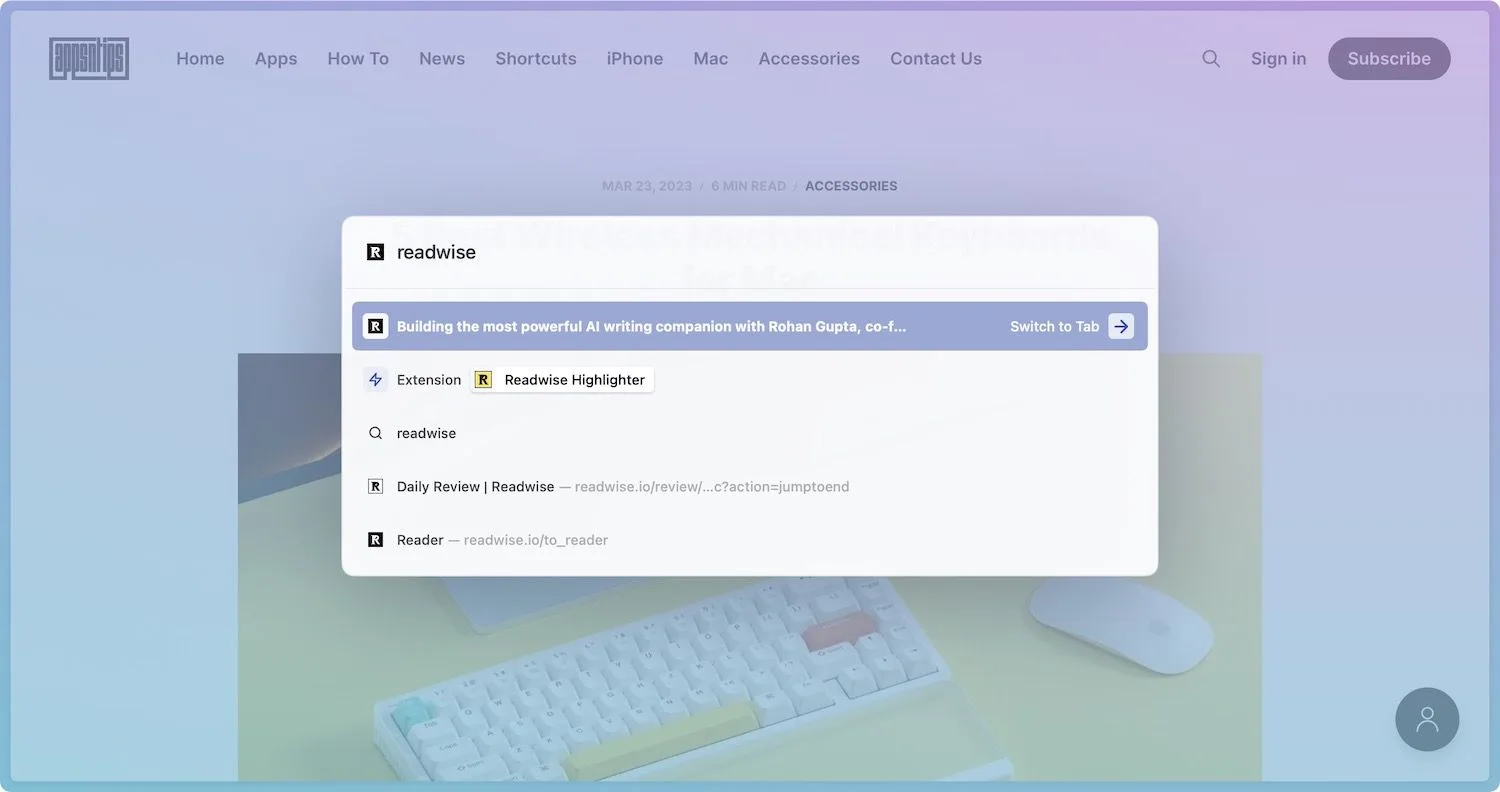
Task: Click the Extension label in results
Action: pyautogui.click(x=429, y=380)
